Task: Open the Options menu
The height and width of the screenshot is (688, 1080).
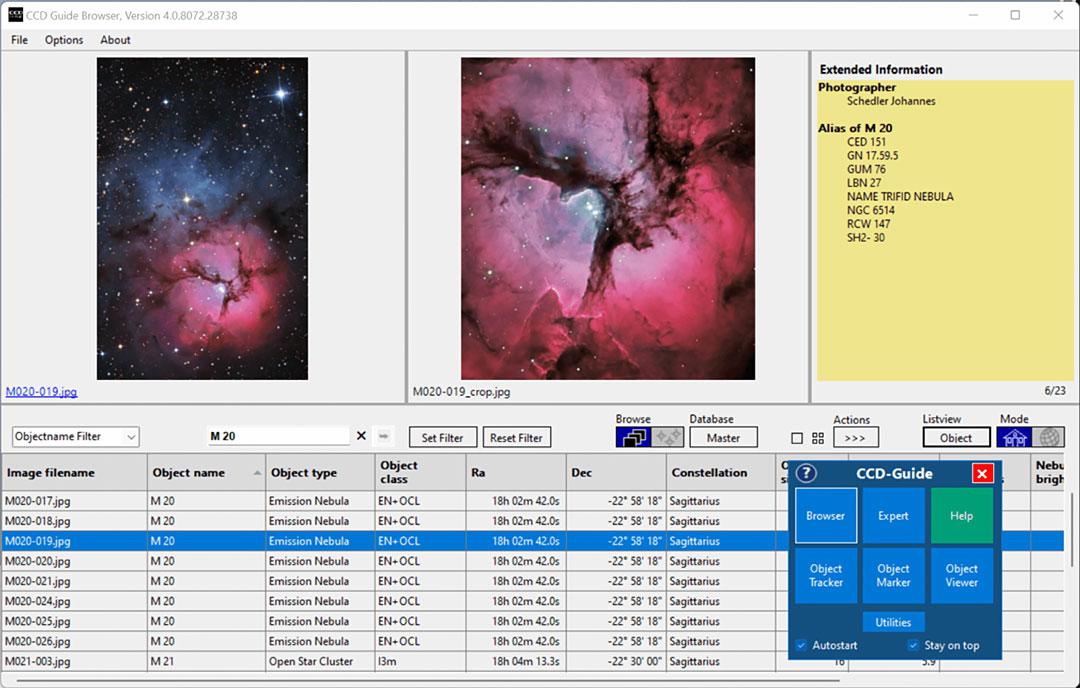Action: tap(64, 40)
